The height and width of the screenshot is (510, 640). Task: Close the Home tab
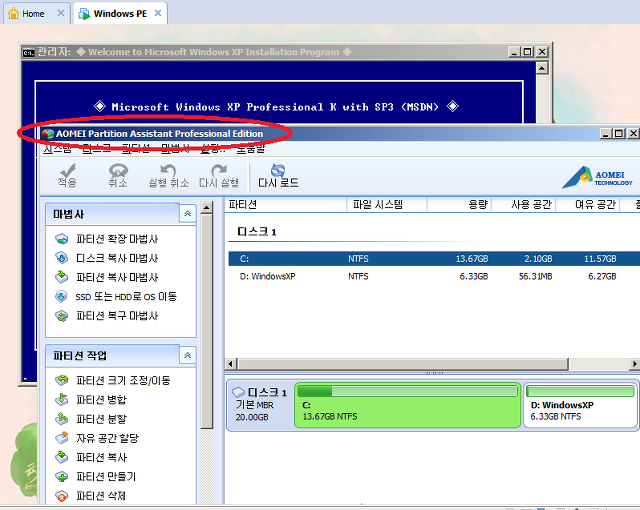(x=61, y=13)
